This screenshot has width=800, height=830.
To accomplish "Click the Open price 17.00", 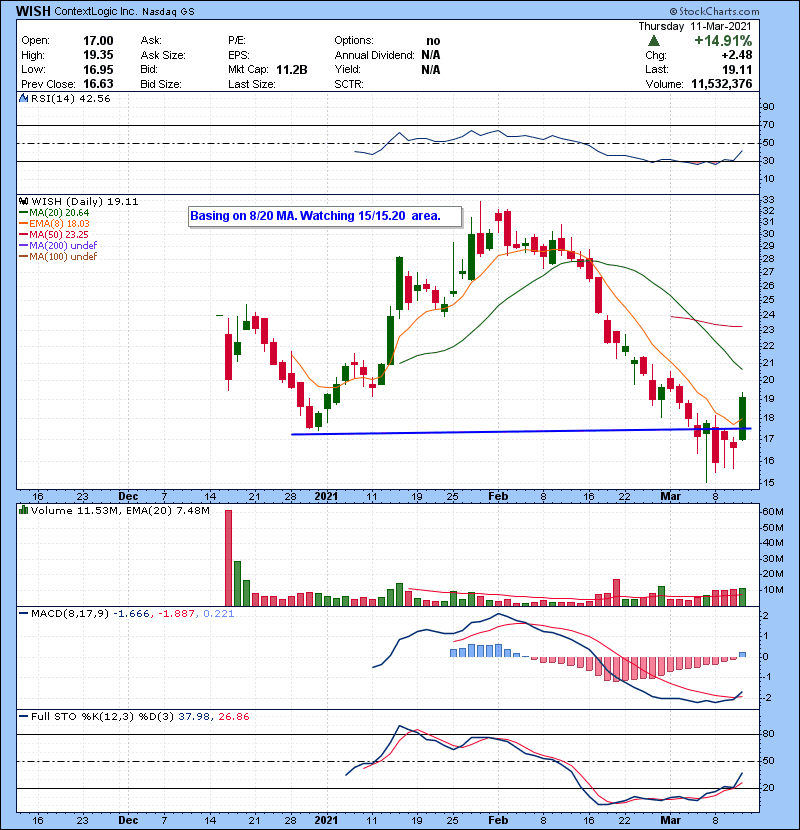I will (x=98, y=41).
